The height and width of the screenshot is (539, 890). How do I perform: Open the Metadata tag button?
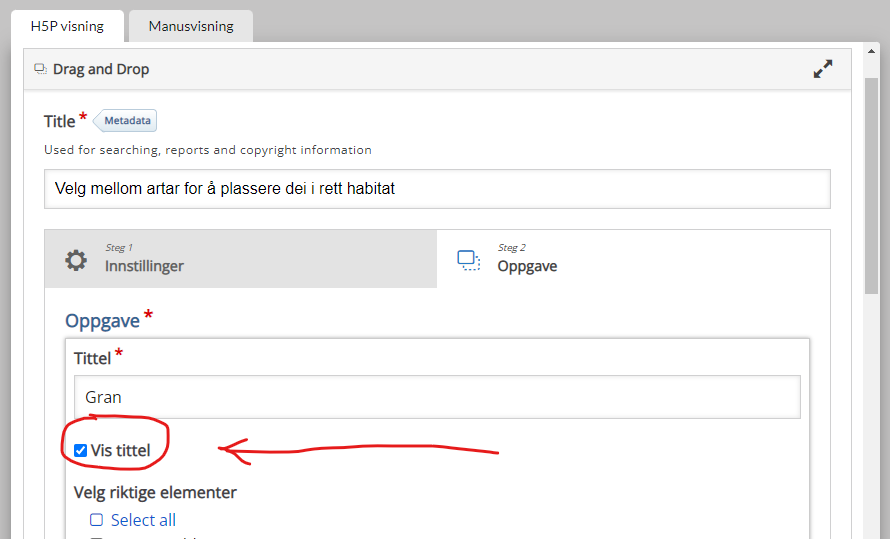125,121
